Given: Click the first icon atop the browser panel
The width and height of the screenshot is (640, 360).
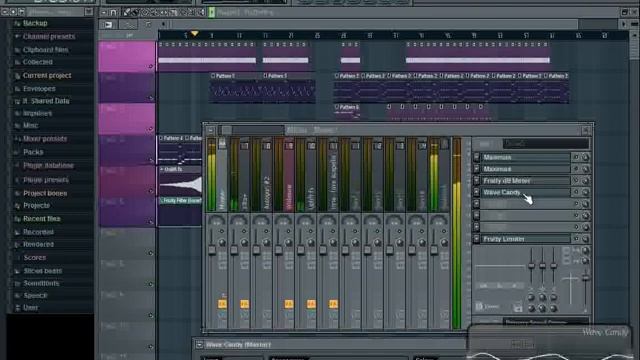Looking at the screenshot, I should pos(5,12).
